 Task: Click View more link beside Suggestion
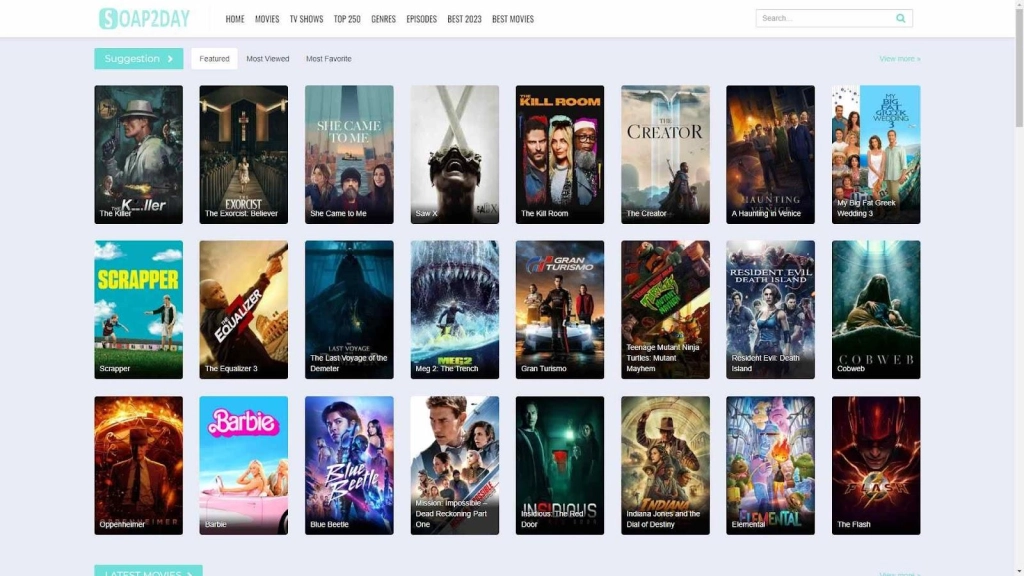tap(899, 59)
